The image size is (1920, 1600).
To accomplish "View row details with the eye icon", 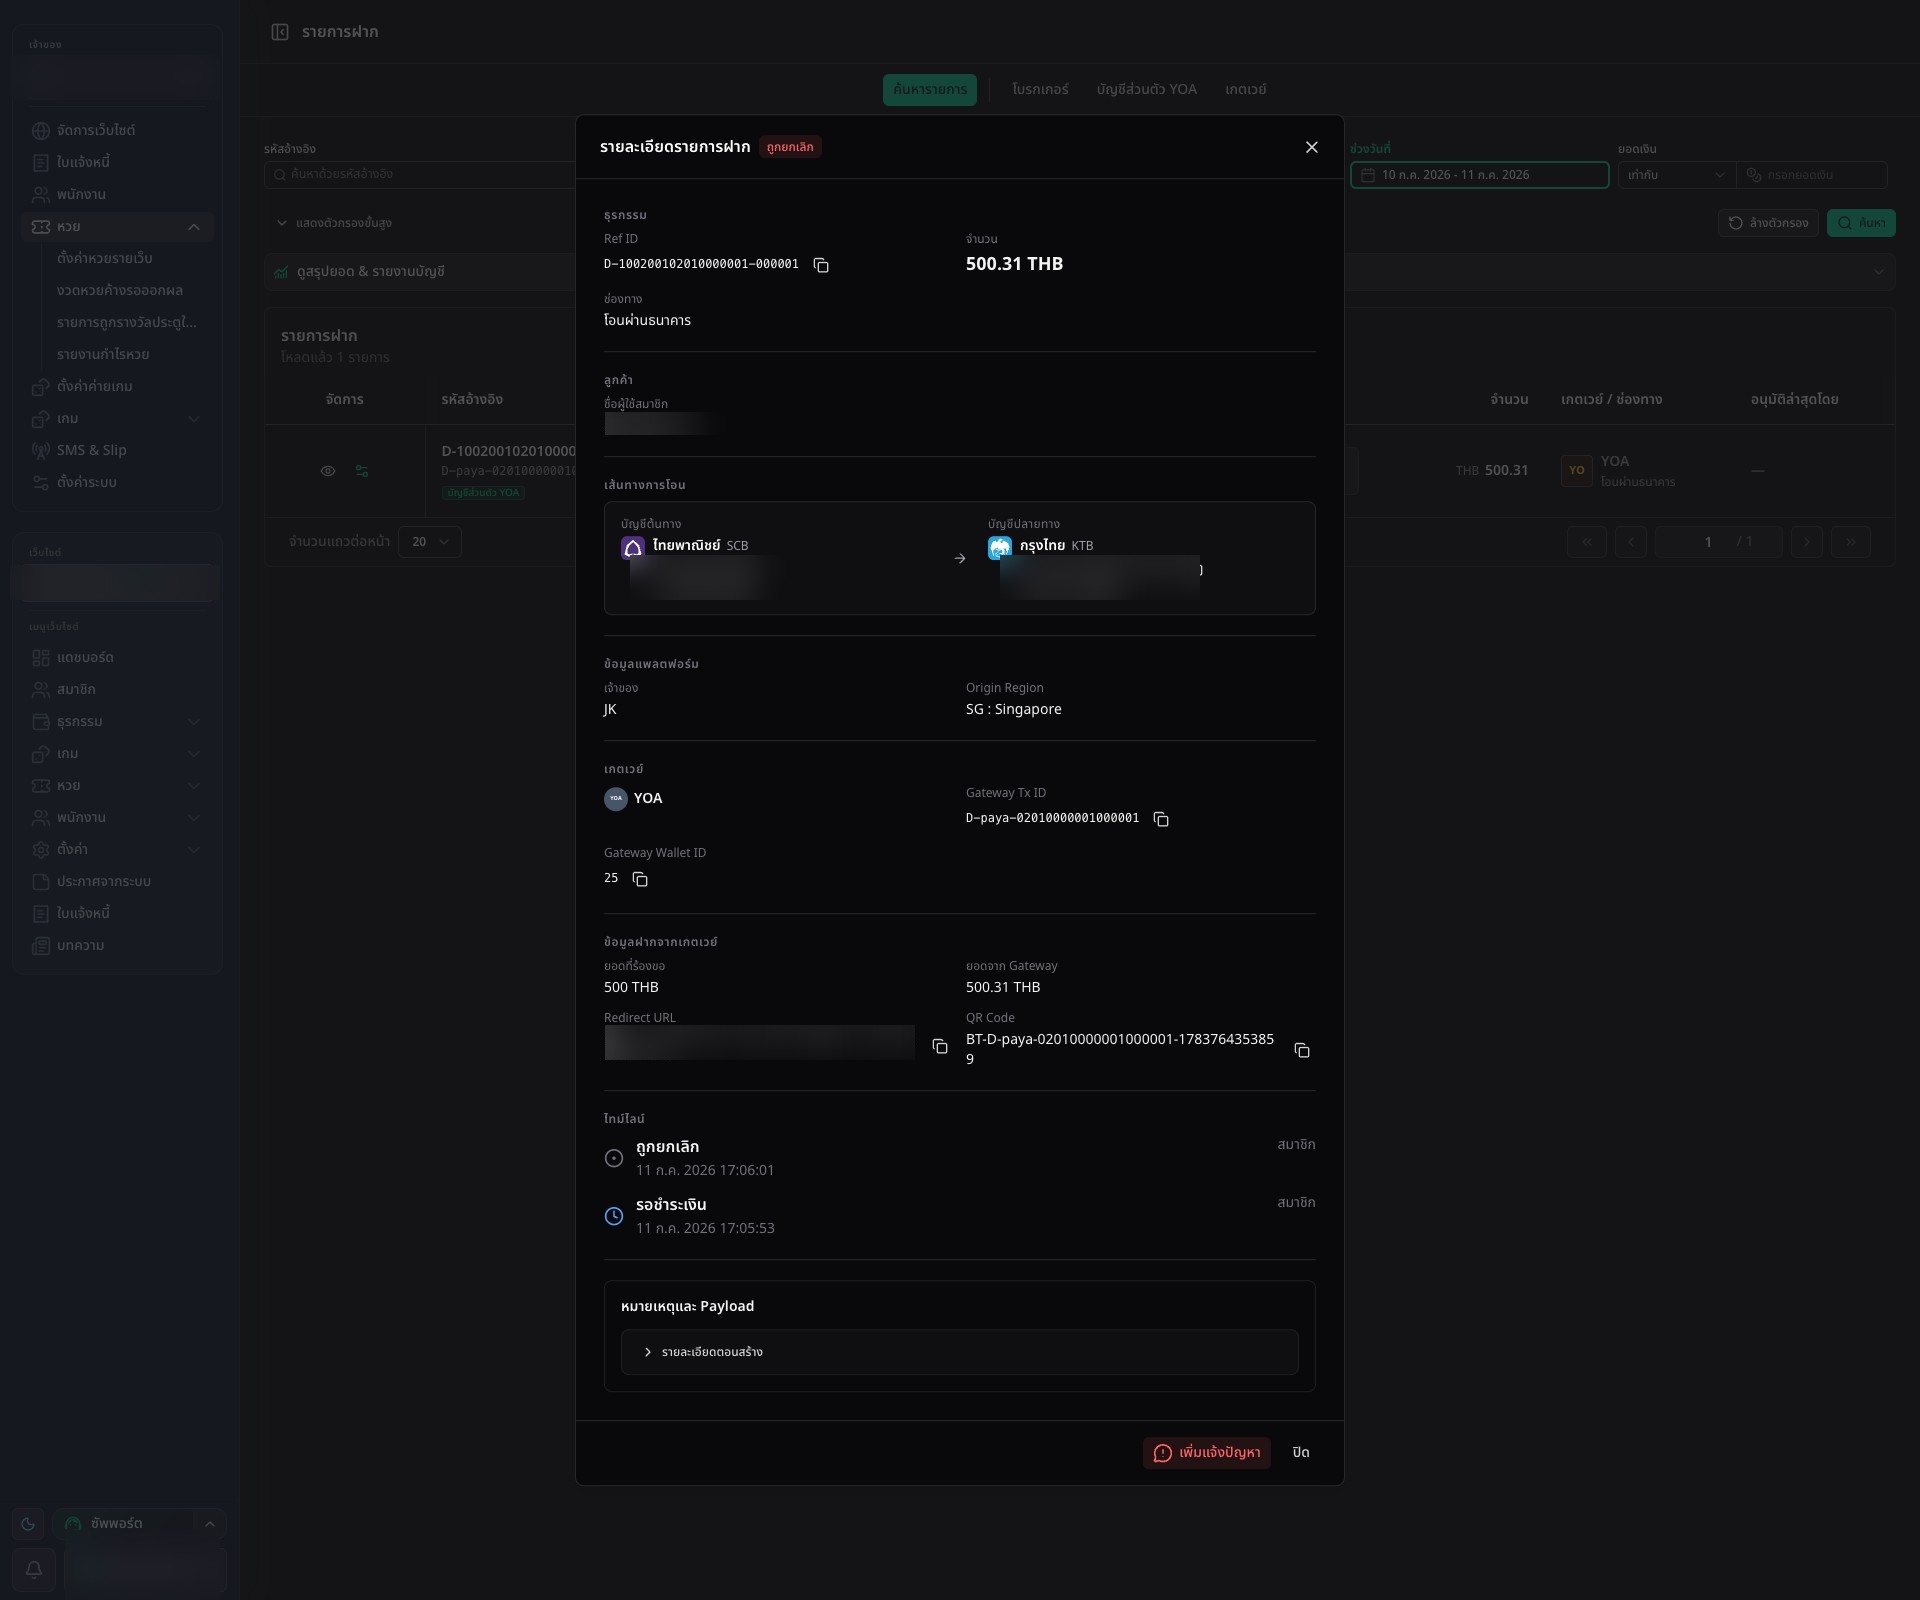I will [328, 471].
